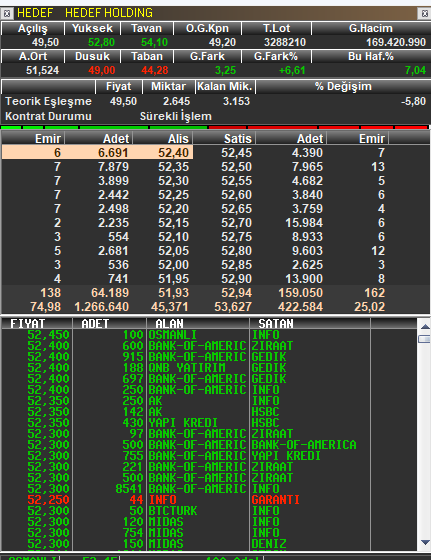
Task: Click the % Değişim value -5,80
Action: coord(413,101)
